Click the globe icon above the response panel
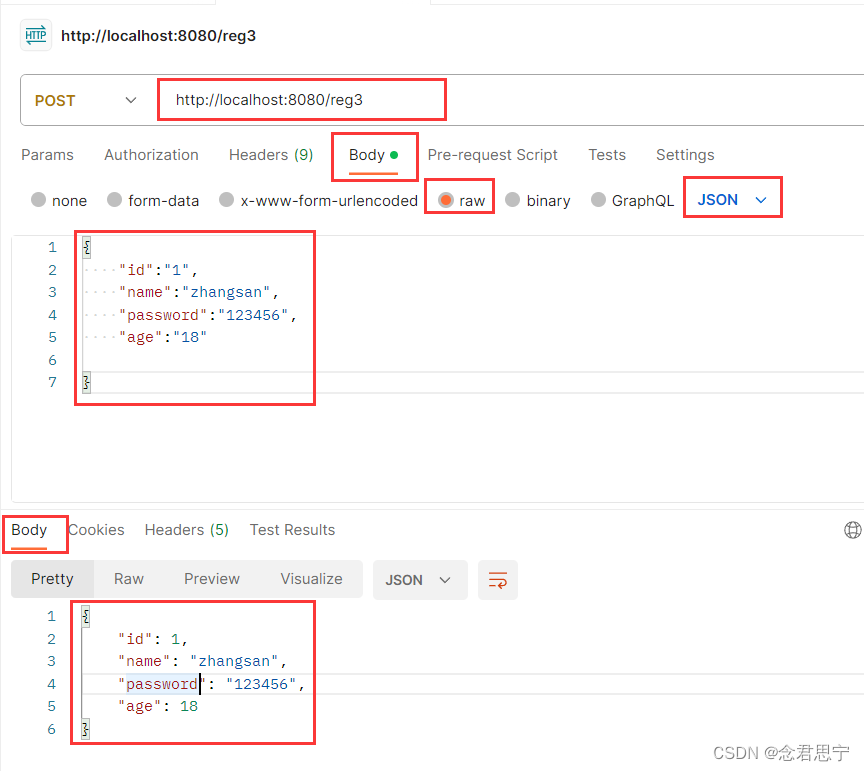Image resolution: width=864 pixels, height=771 pixels. tap(852, 529)
